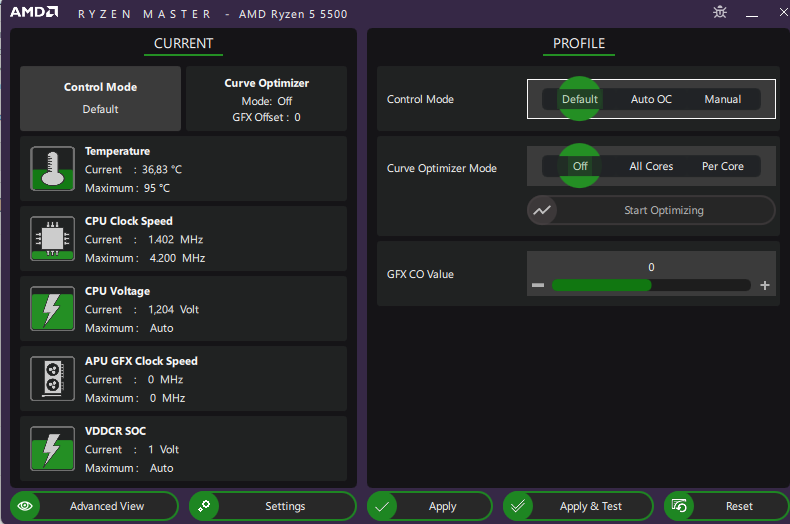
Task: Increase GFX CO Value with plus
Action: [x=765, y=285]
